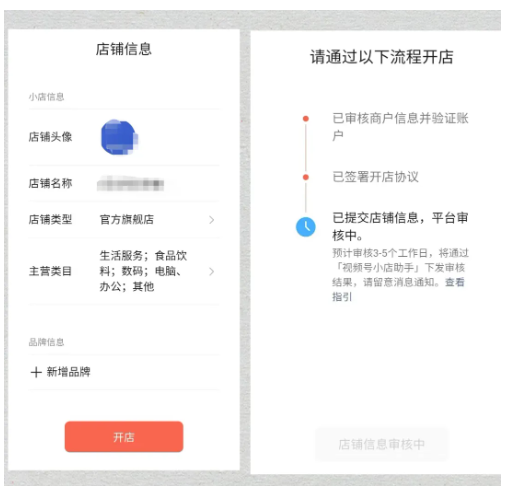Viewport: 522px width, 486px height.
Task: Expand the 主营类目 chevron arrow
Action: pyautogui.click(x=212, y=271)
